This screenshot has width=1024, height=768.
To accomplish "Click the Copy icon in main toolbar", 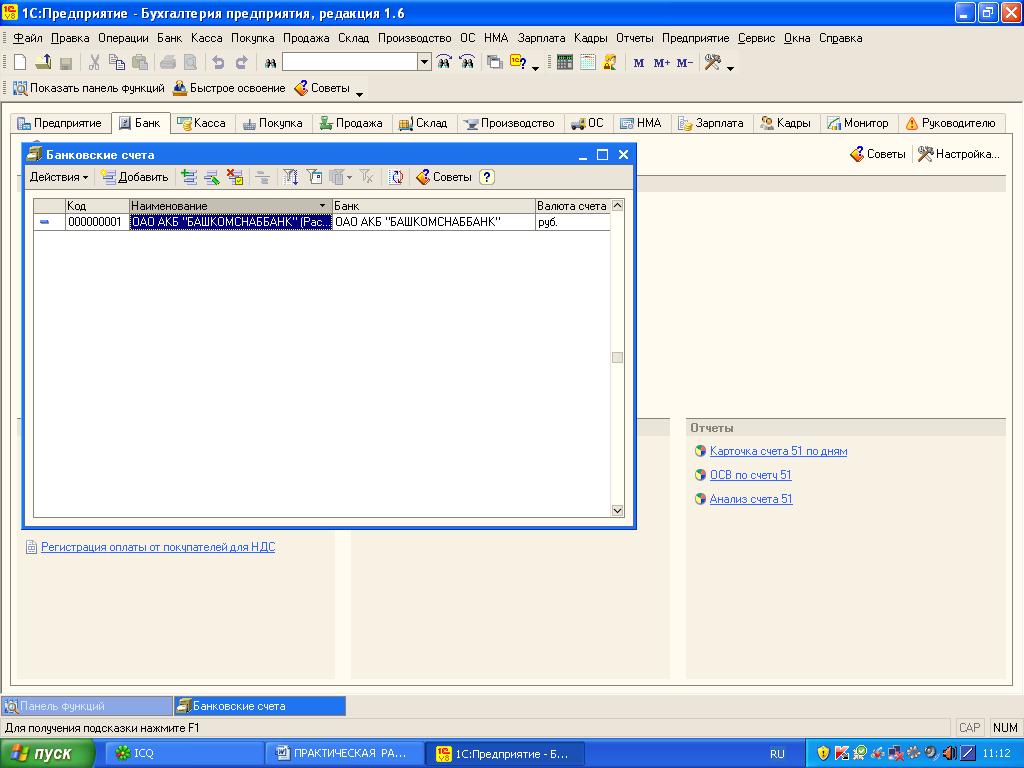I will click(x=117, y=63).
